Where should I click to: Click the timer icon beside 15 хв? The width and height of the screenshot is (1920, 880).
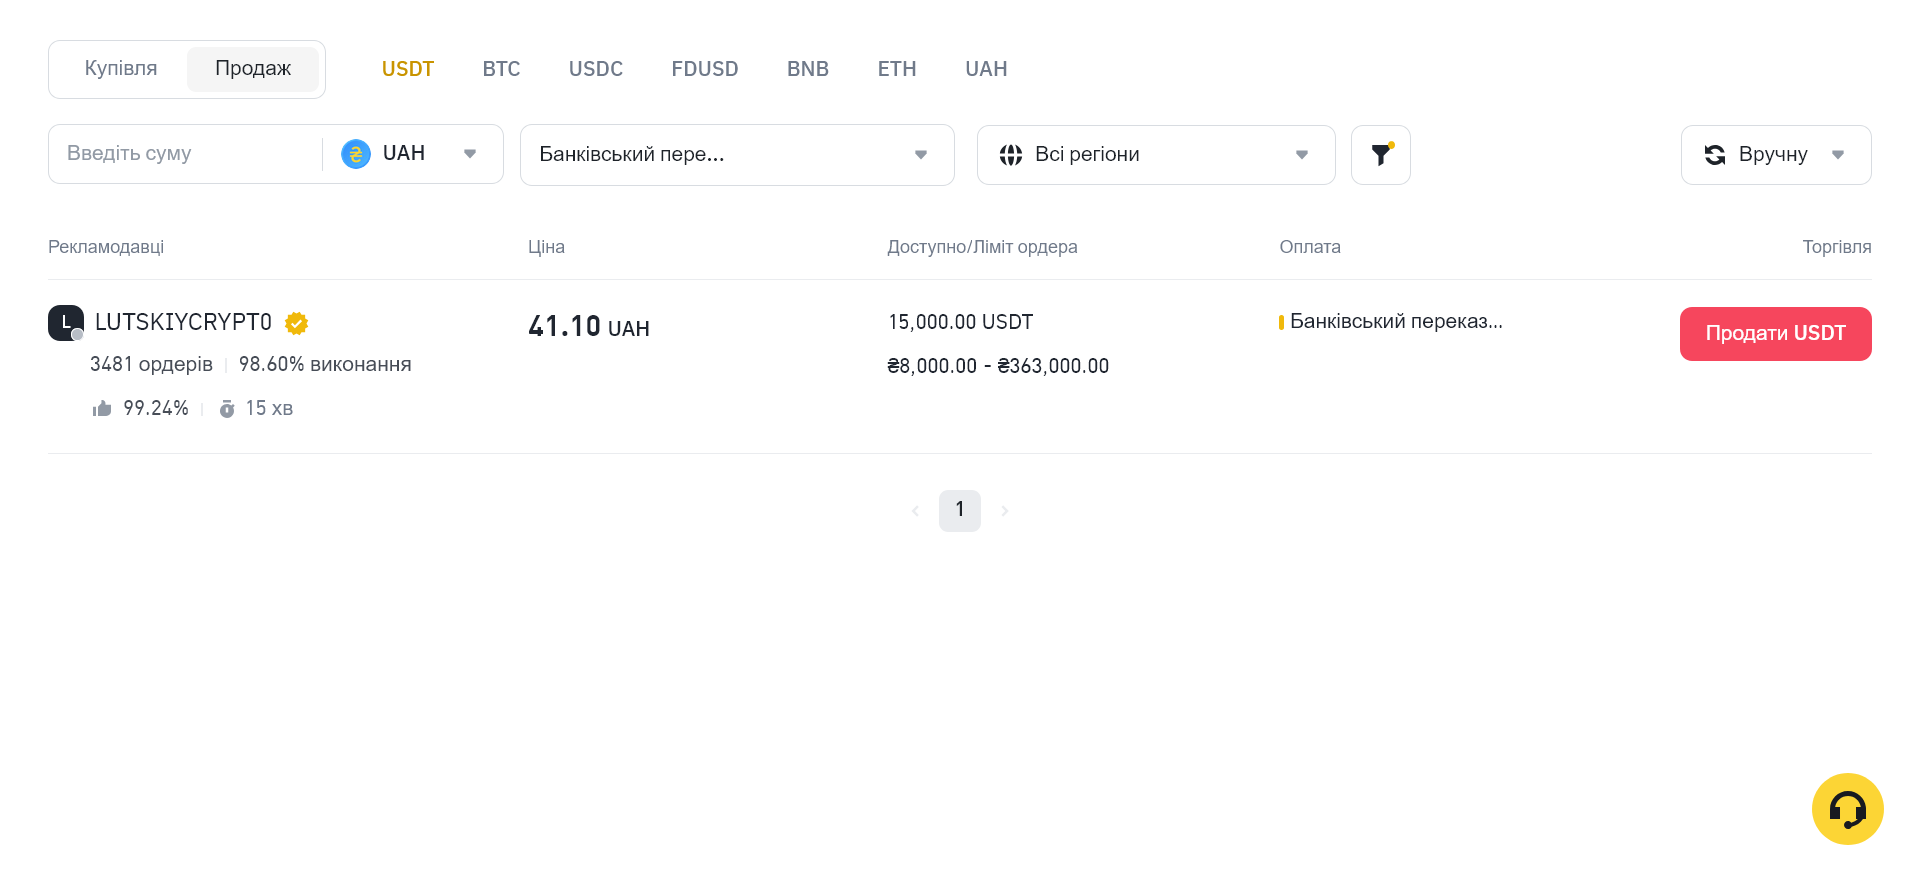coord(227,408)
